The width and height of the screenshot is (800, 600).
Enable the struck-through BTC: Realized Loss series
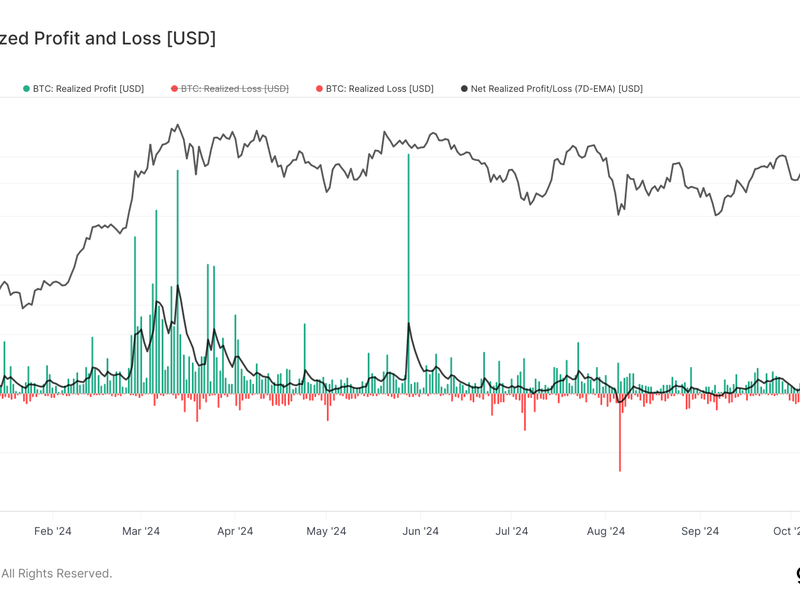click(x=235, y=89)
